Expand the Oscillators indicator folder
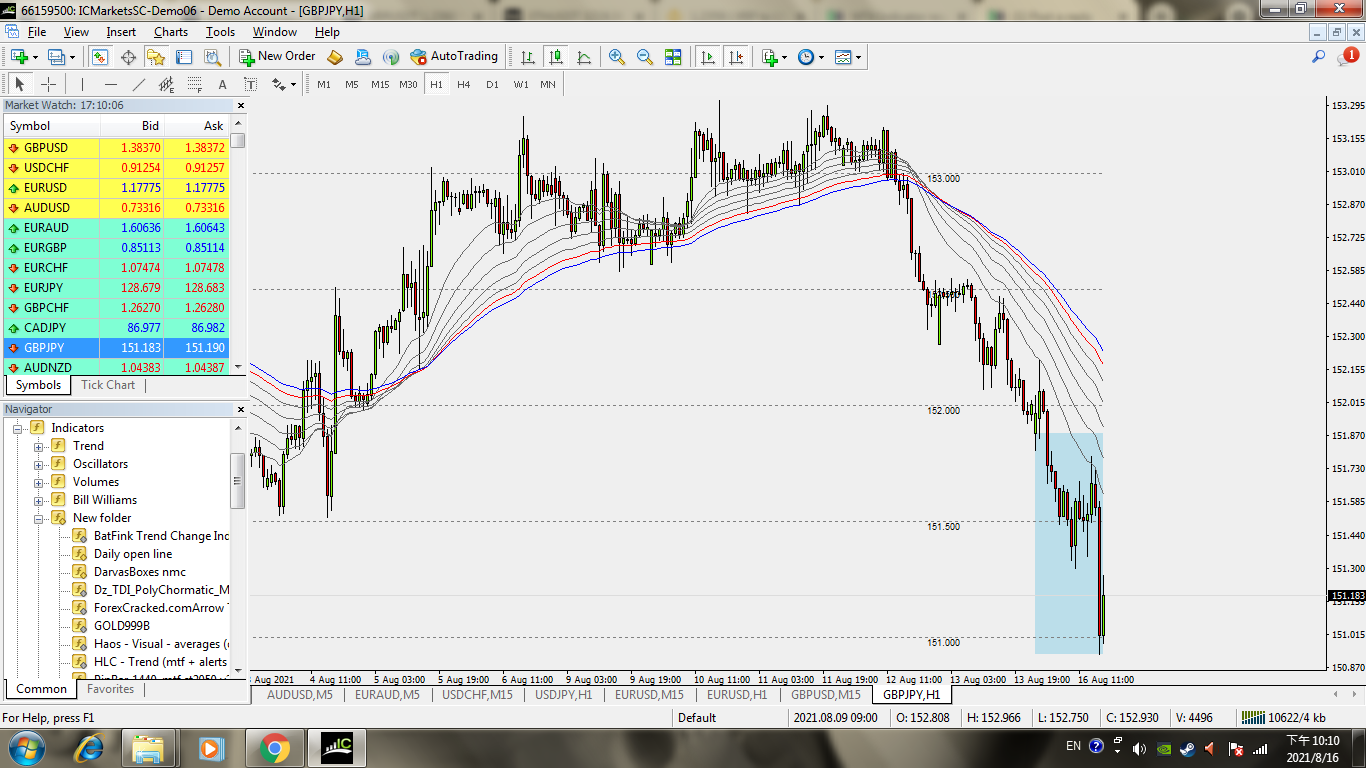1366x768 pixels. point(39,464)
